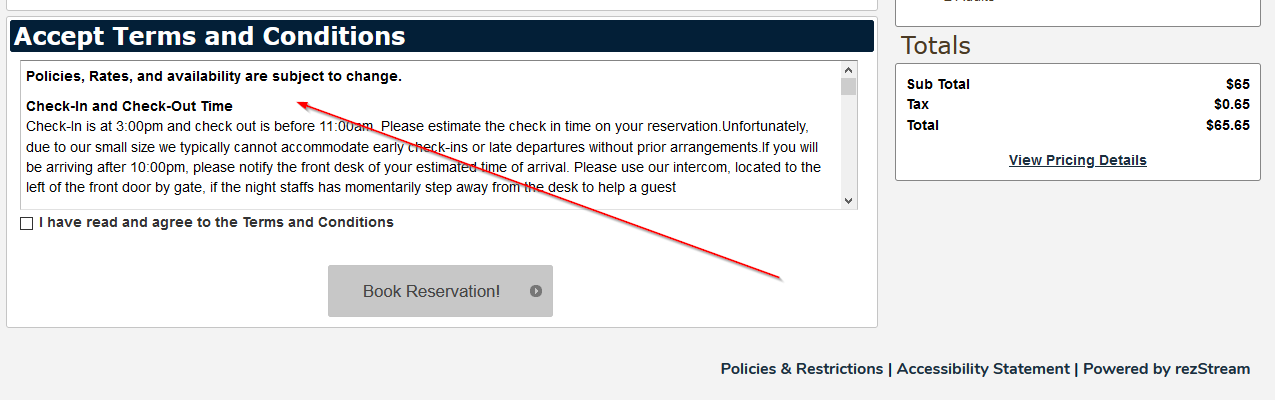Click the terms box scrollbar thumb
This screenshot has width=1275, height=400.
[849, 86]
